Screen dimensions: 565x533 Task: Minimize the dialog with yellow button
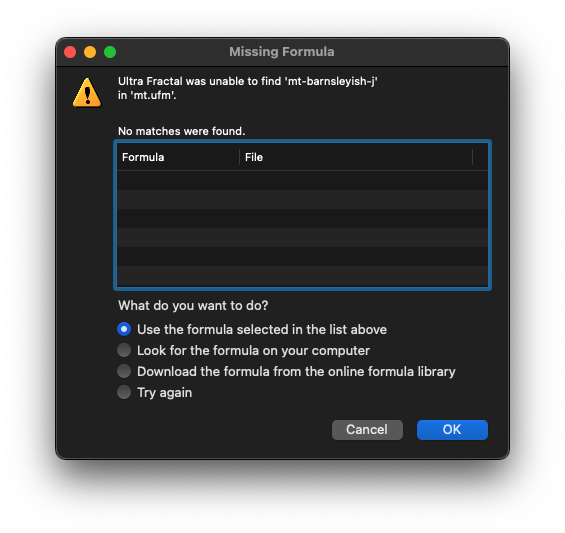(90, 52)
